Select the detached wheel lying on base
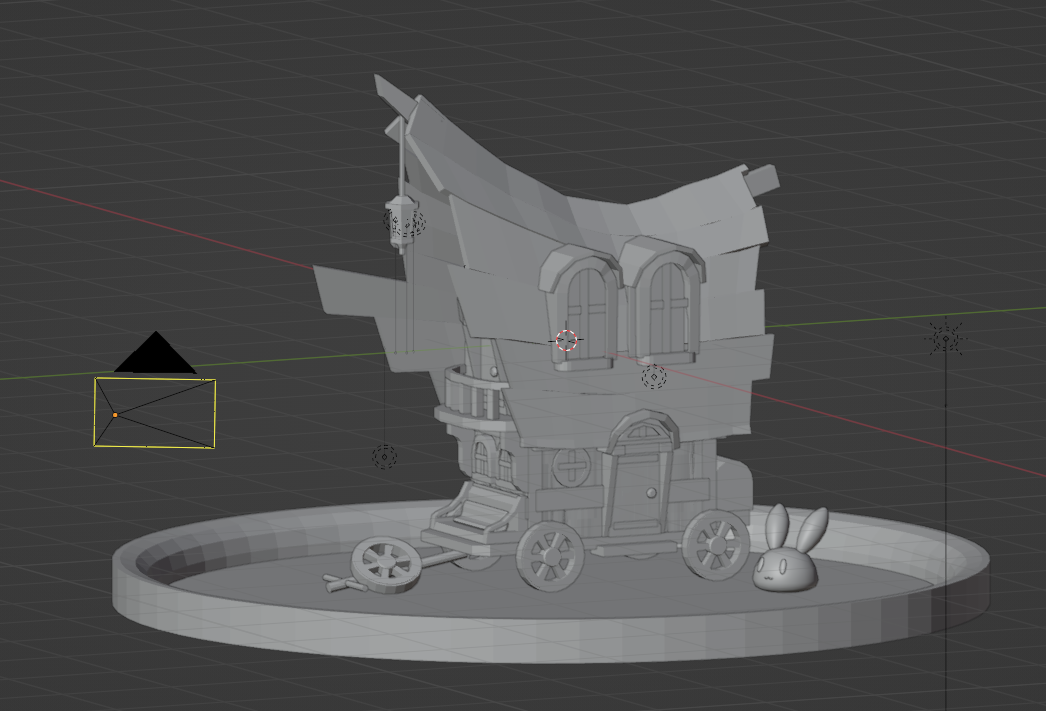This screenshot has width=1046, height=711. tap(387, 566)
